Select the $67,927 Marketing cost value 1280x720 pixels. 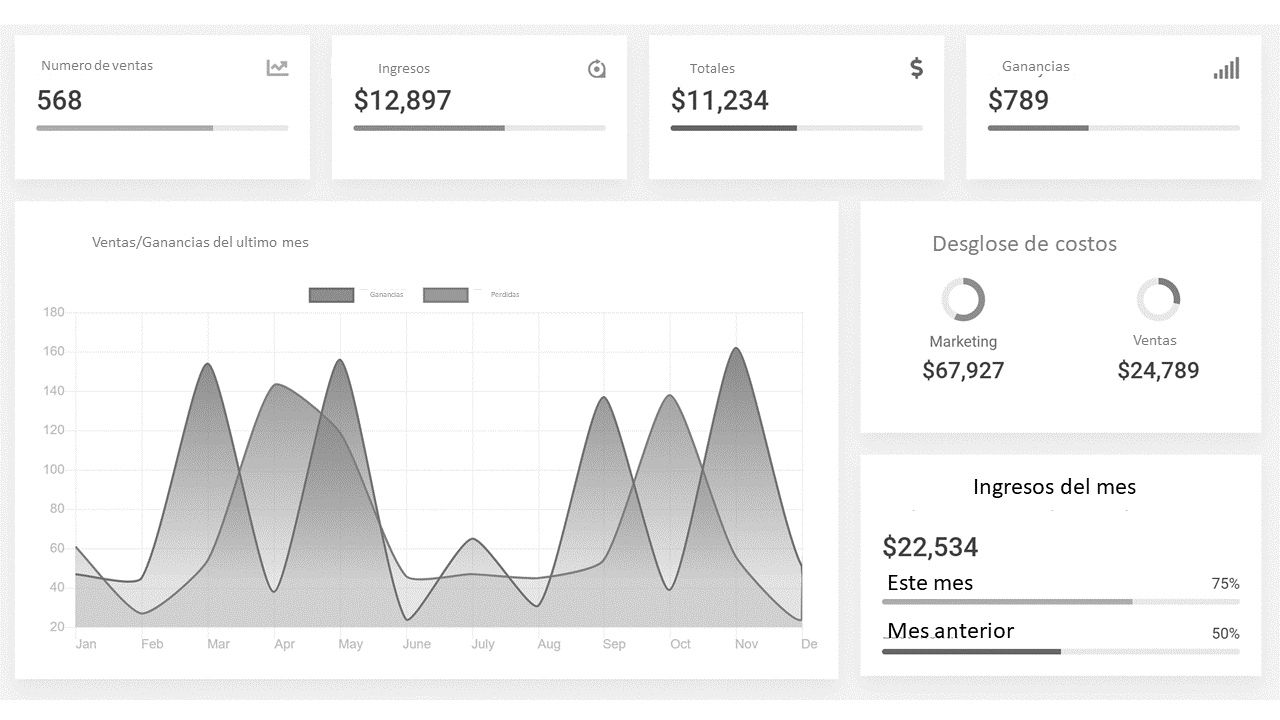coord(963,371)
